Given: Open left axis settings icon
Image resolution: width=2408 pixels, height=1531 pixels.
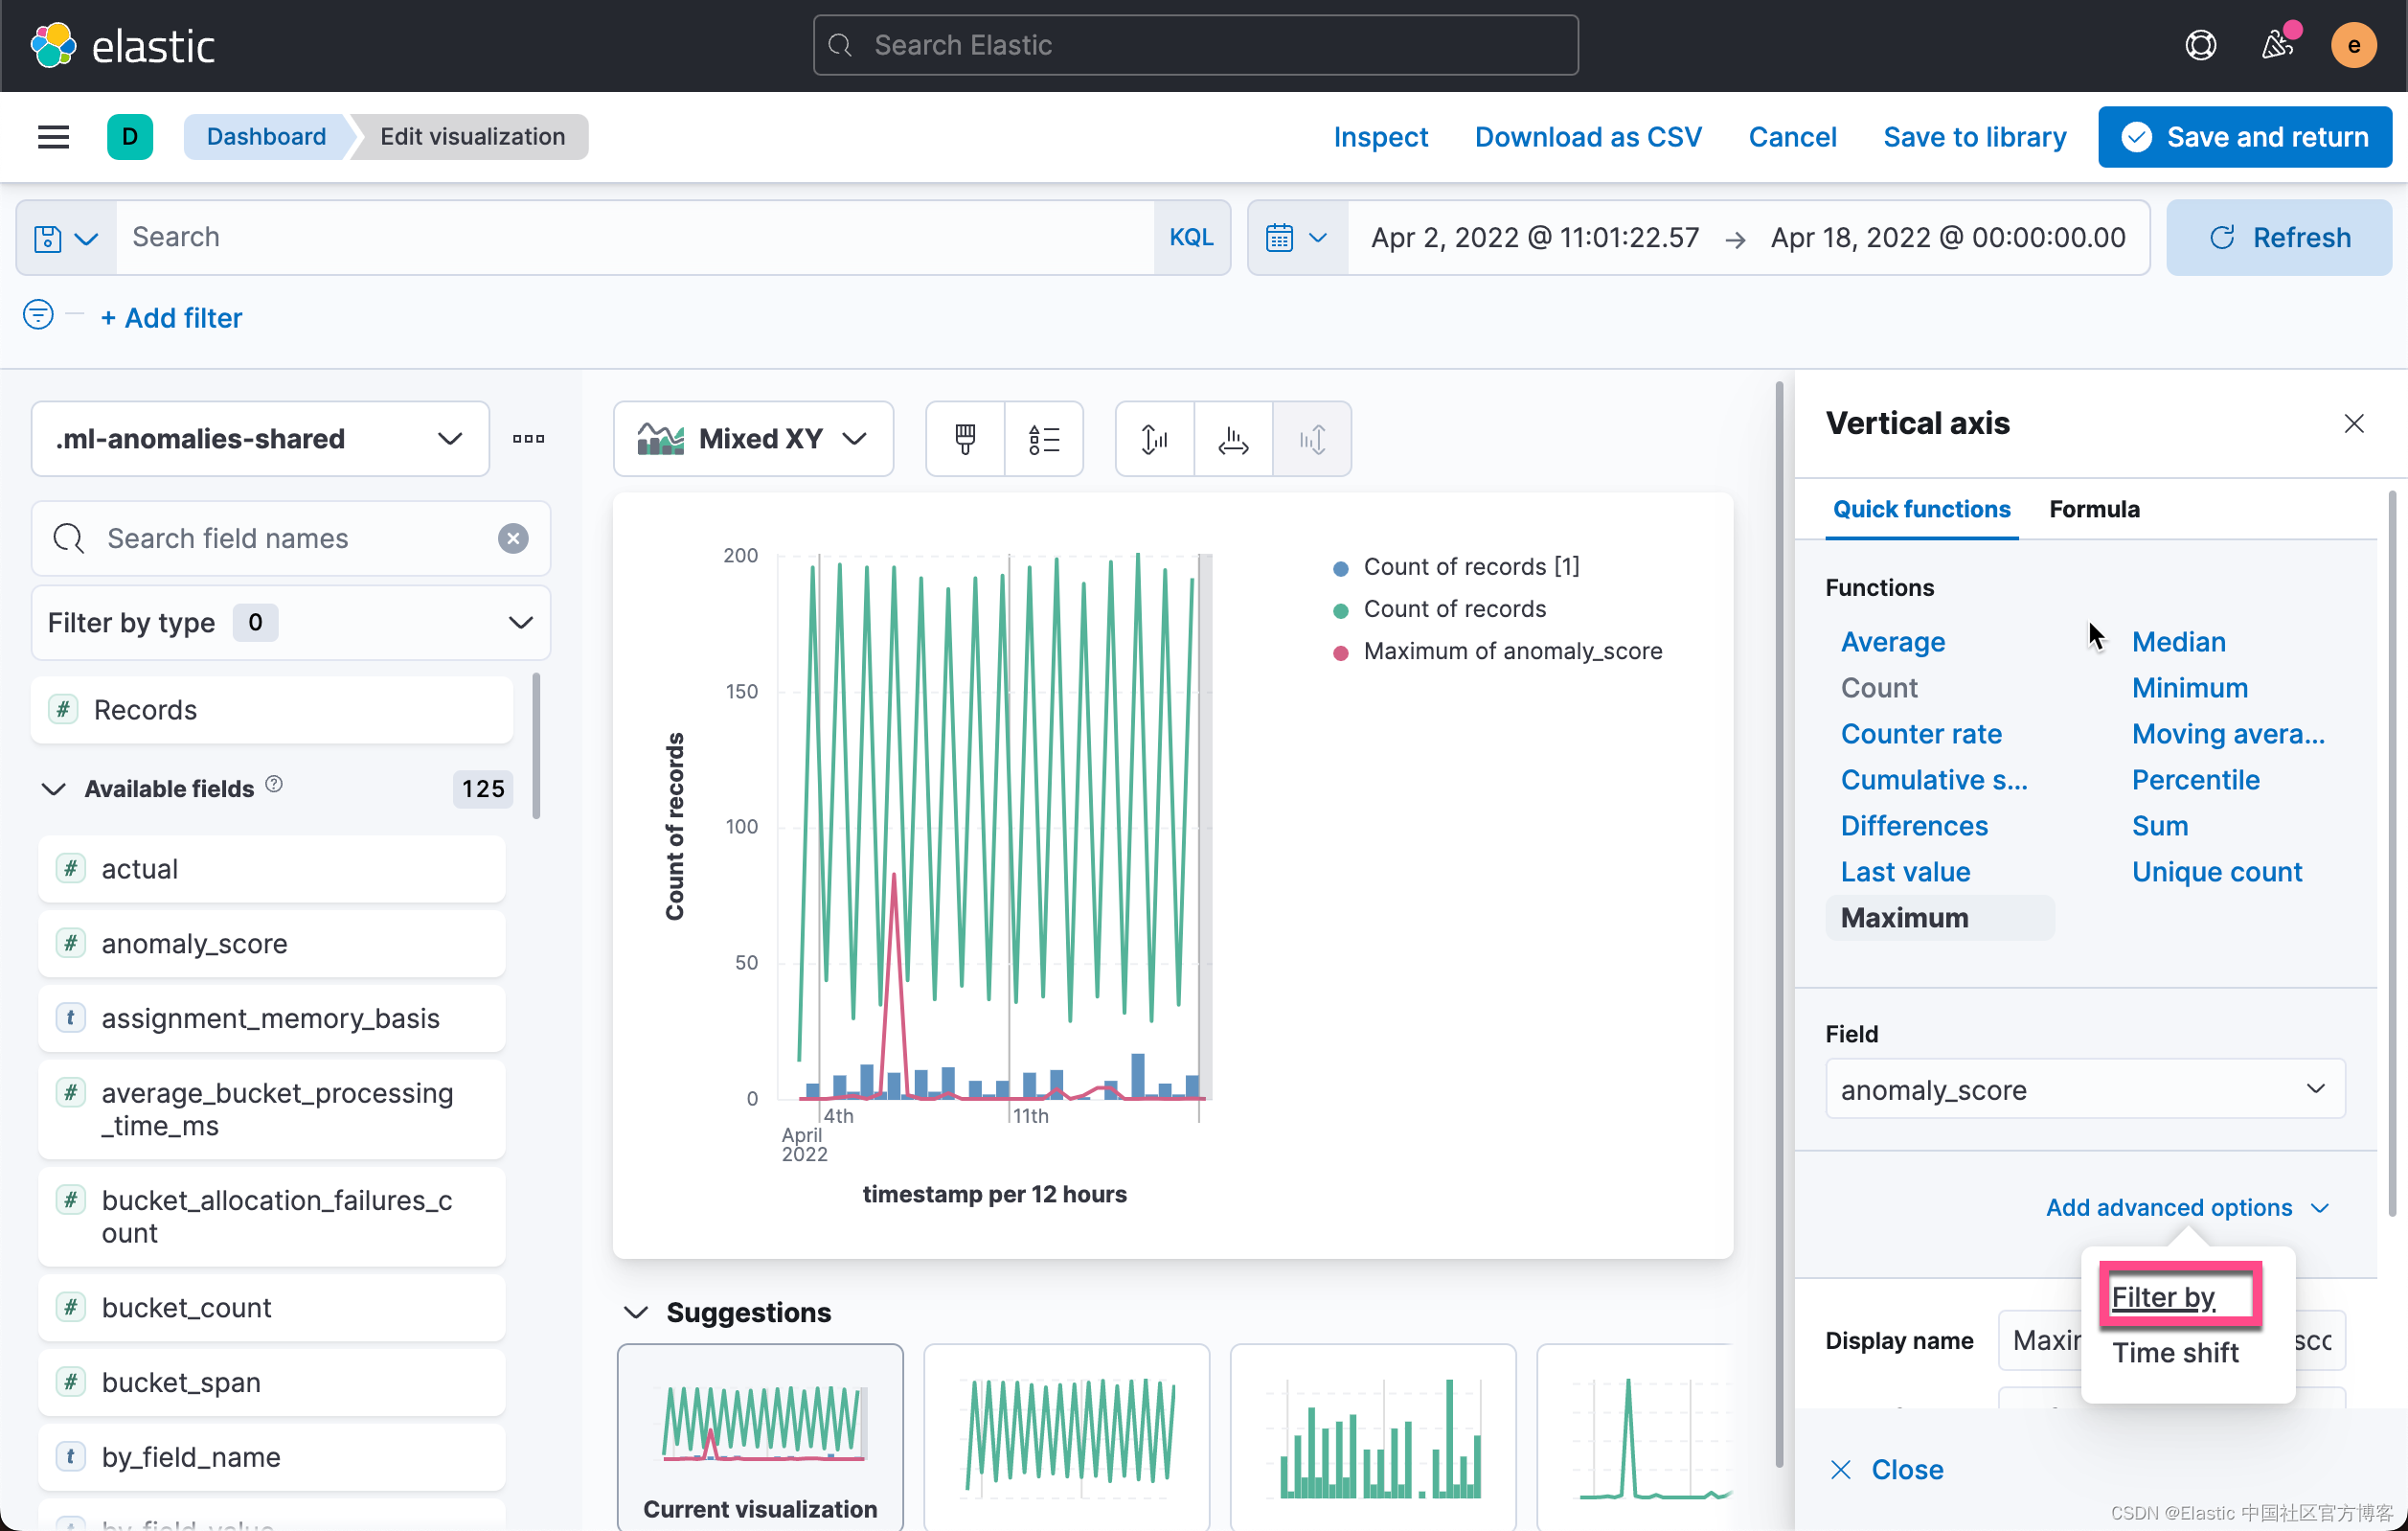Looking at the screenshot, I should pos(1154,438).
